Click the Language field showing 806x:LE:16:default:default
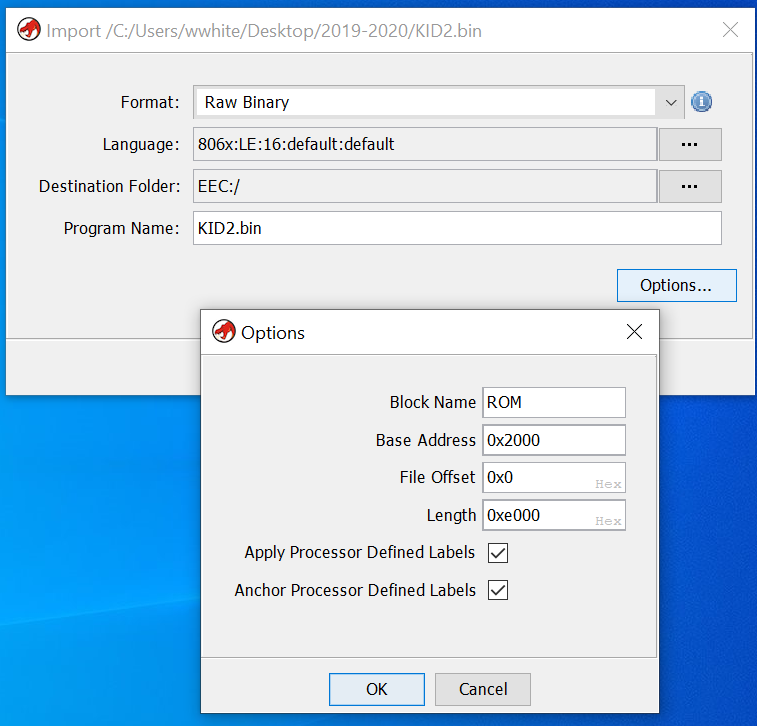This screenshot has height=726, width=757. tap(424, 144)
